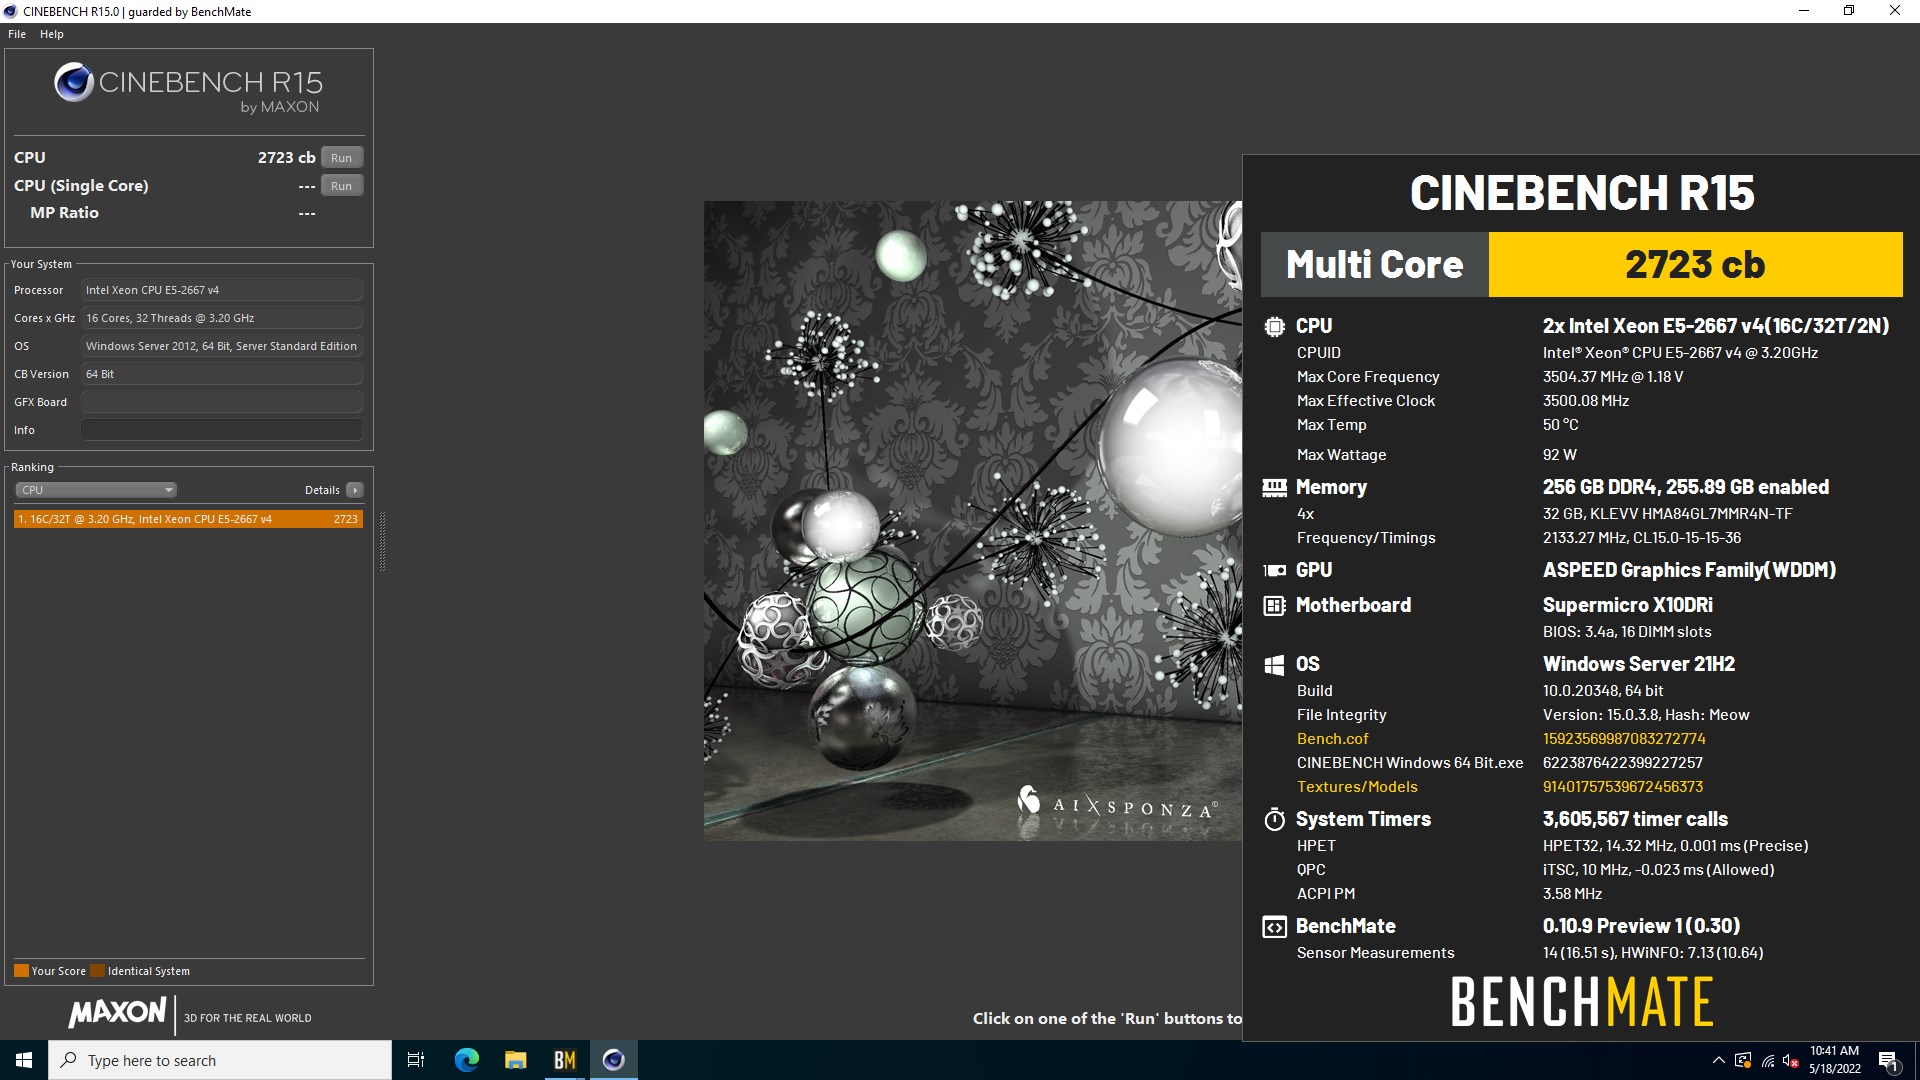Open the taskbar clock showing 10:41 AM
The image size is (1920, 1080).
pyautogui.click(x=1834, y=1060)
